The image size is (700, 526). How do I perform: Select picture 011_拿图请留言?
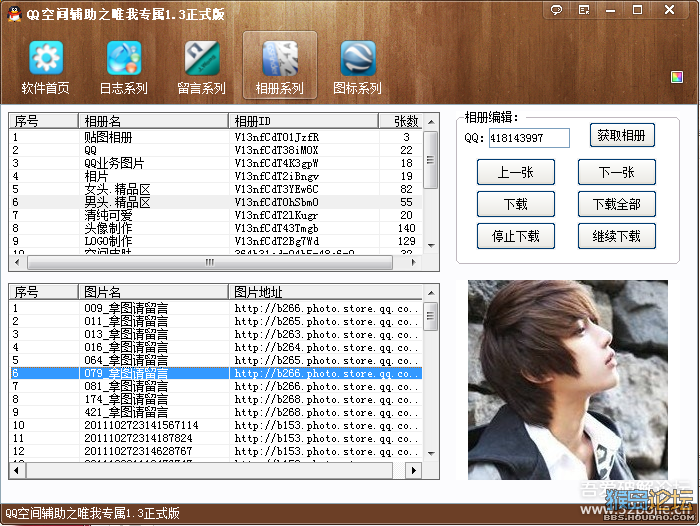[x=216, y=321]
